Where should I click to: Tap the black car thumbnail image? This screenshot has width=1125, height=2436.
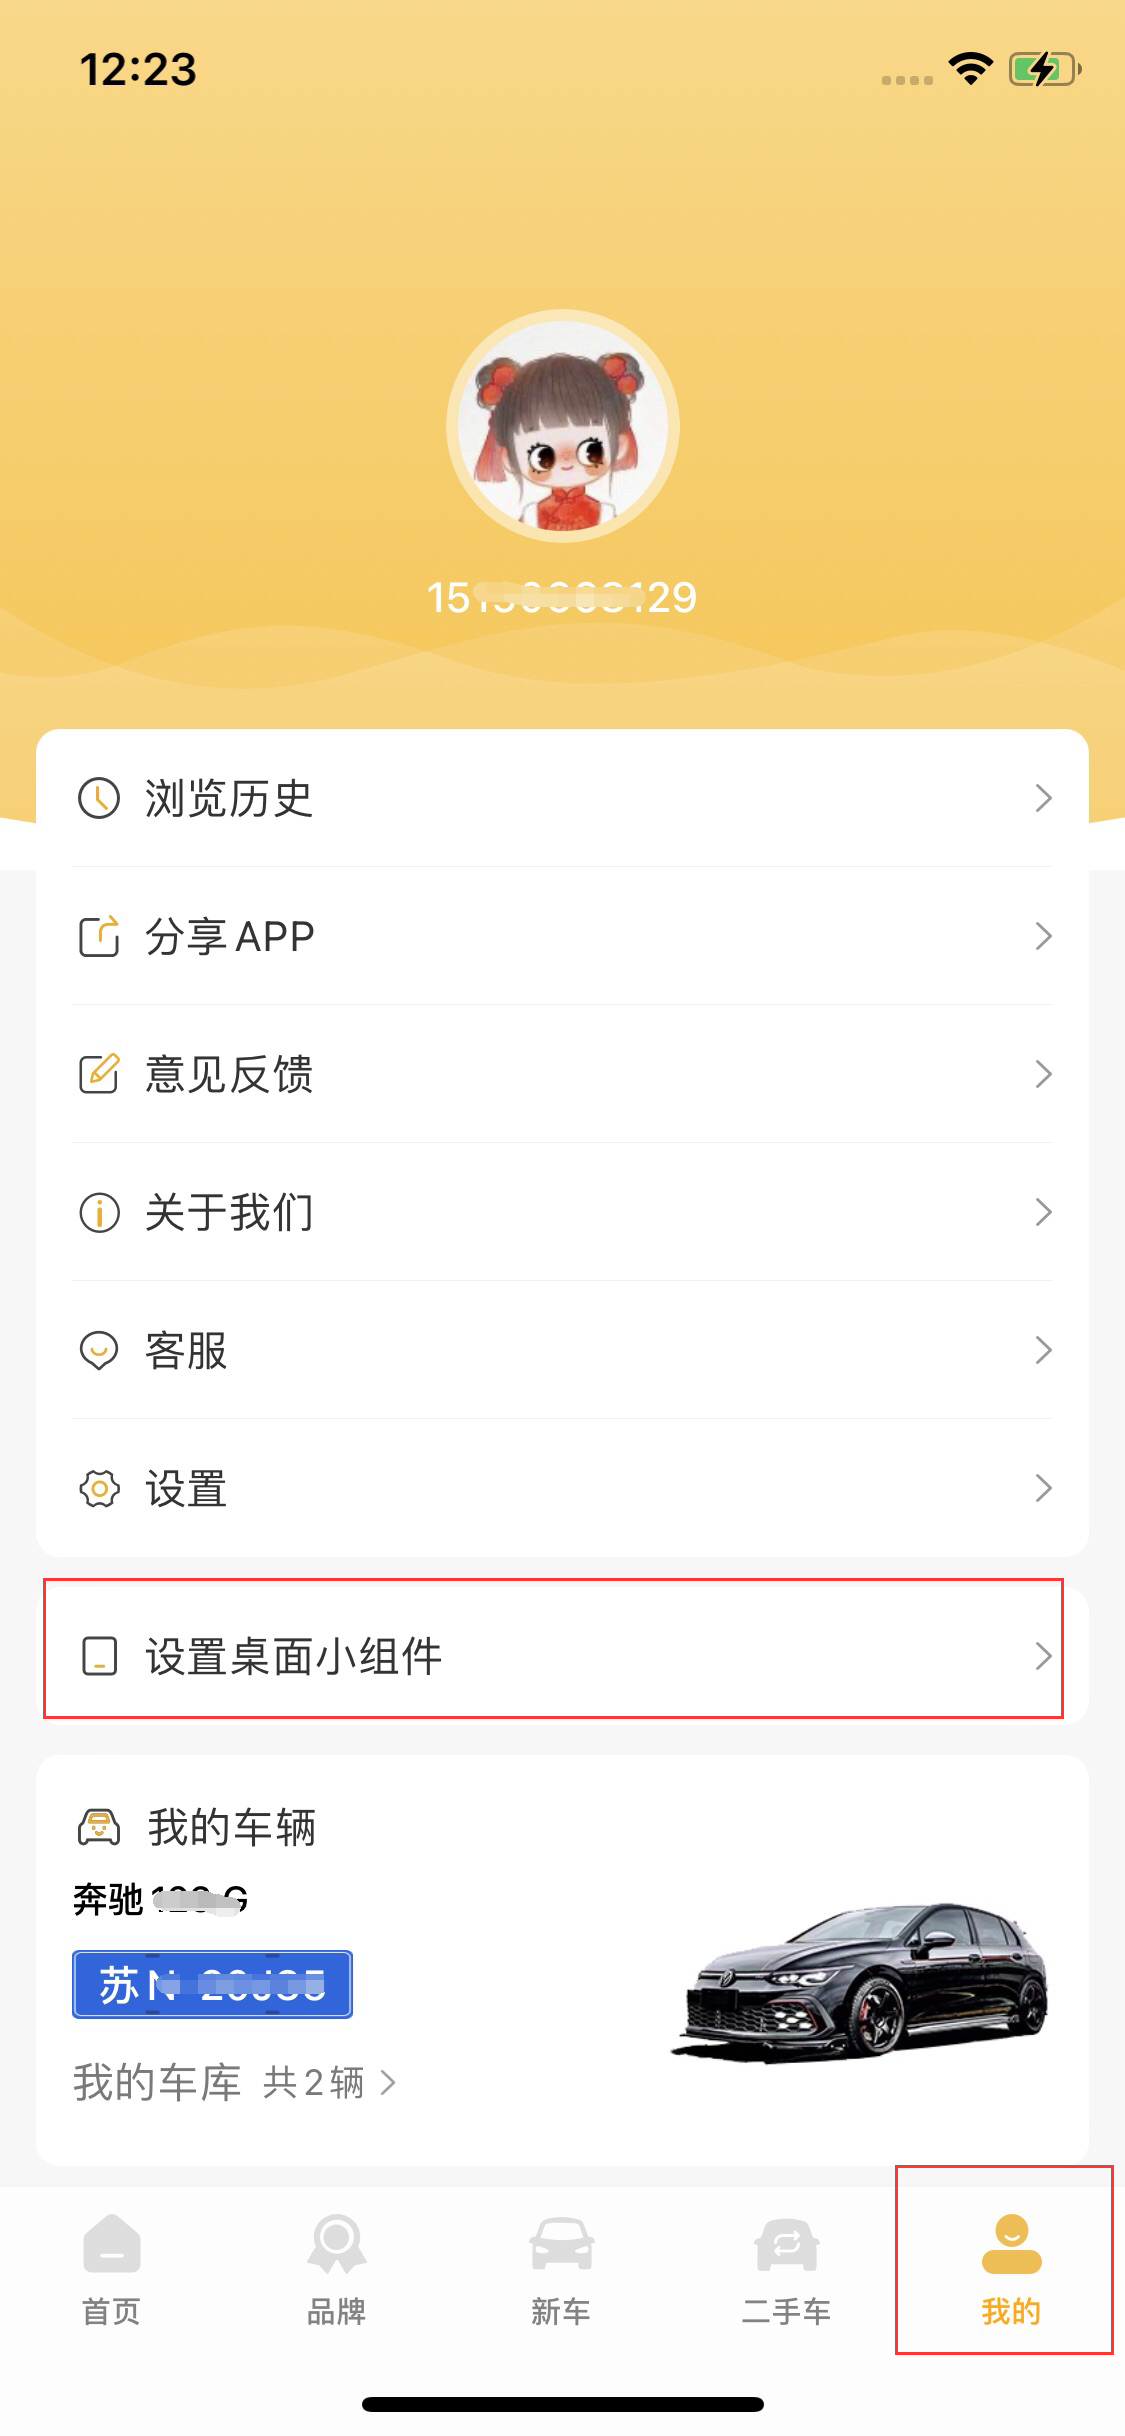862,1980
